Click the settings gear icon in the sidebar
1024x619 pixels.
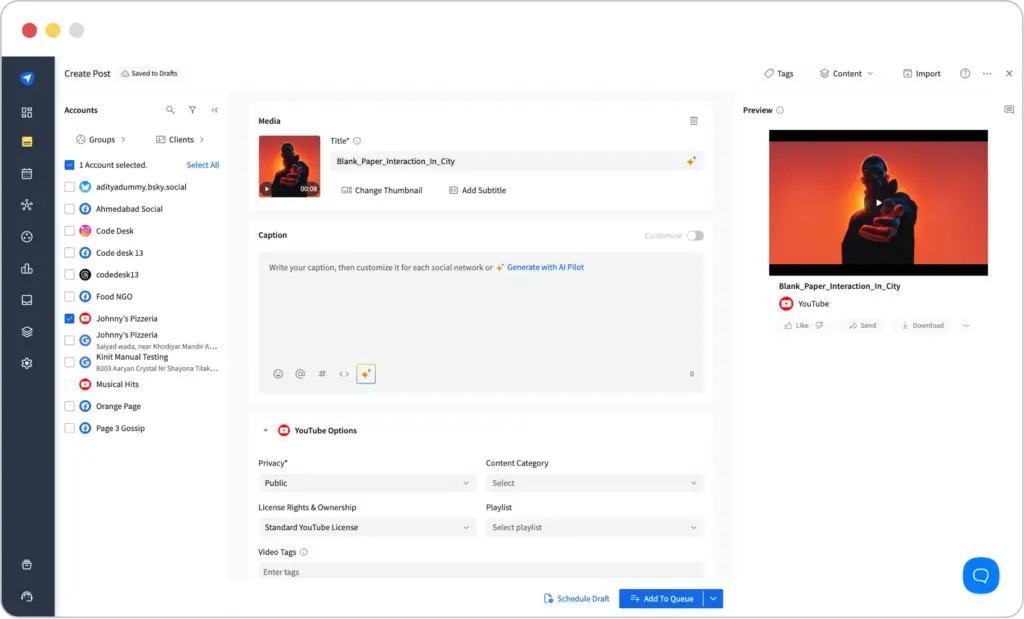pos(27,363)
